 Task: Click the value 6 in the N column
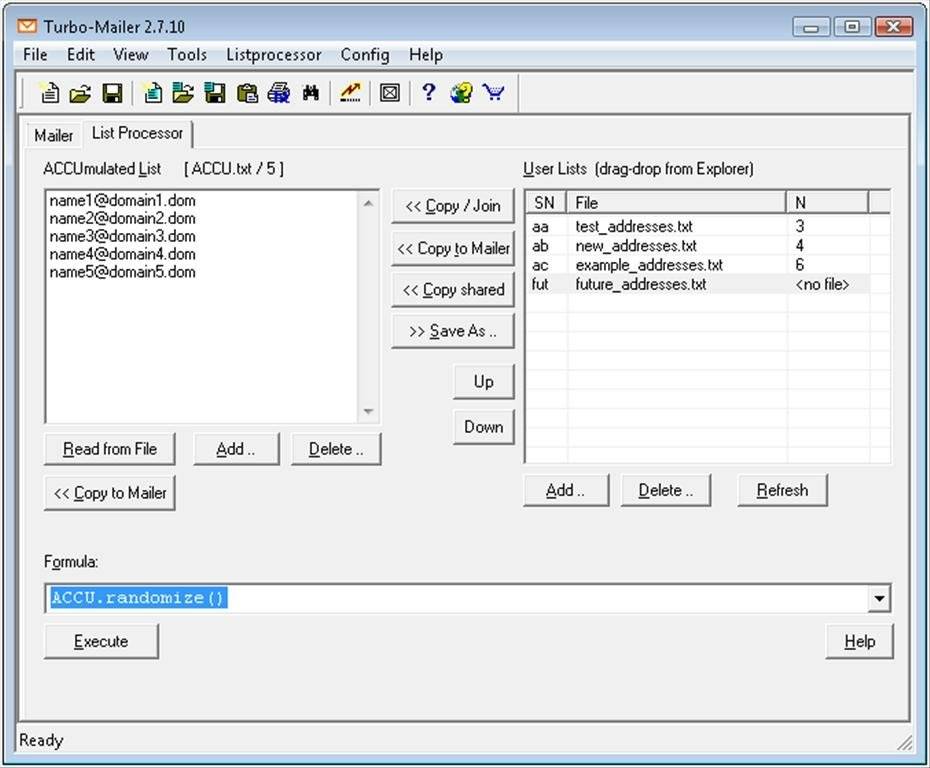800,265
